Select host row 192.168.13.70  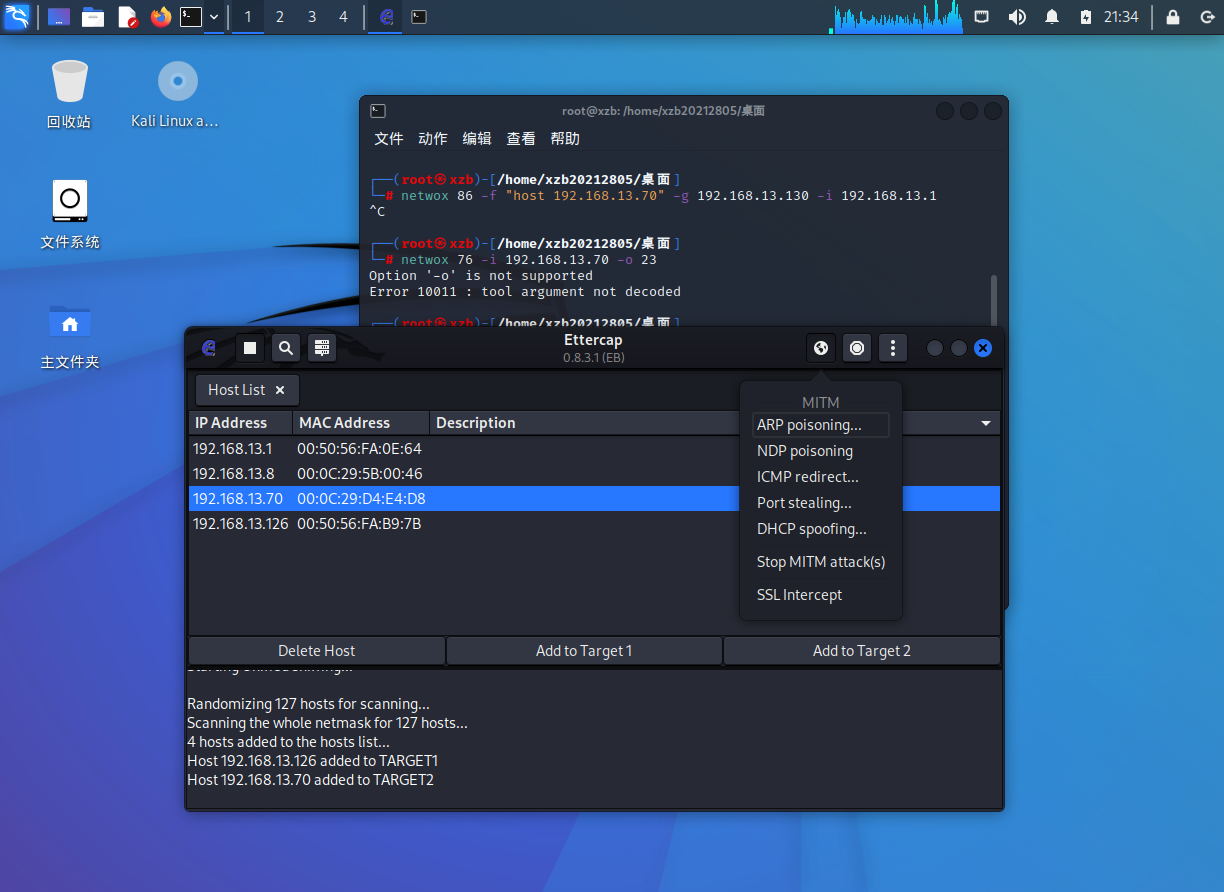[x=594, y=499]
